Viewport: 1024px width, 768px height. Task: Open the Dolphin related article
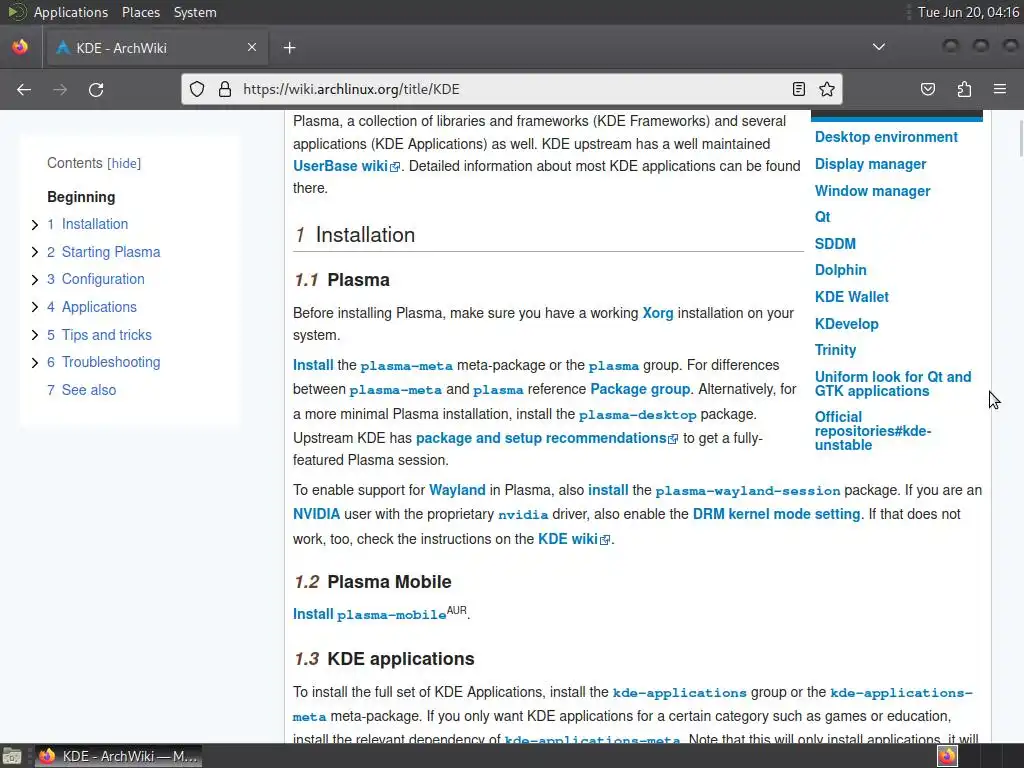click(x=840, y=270)
